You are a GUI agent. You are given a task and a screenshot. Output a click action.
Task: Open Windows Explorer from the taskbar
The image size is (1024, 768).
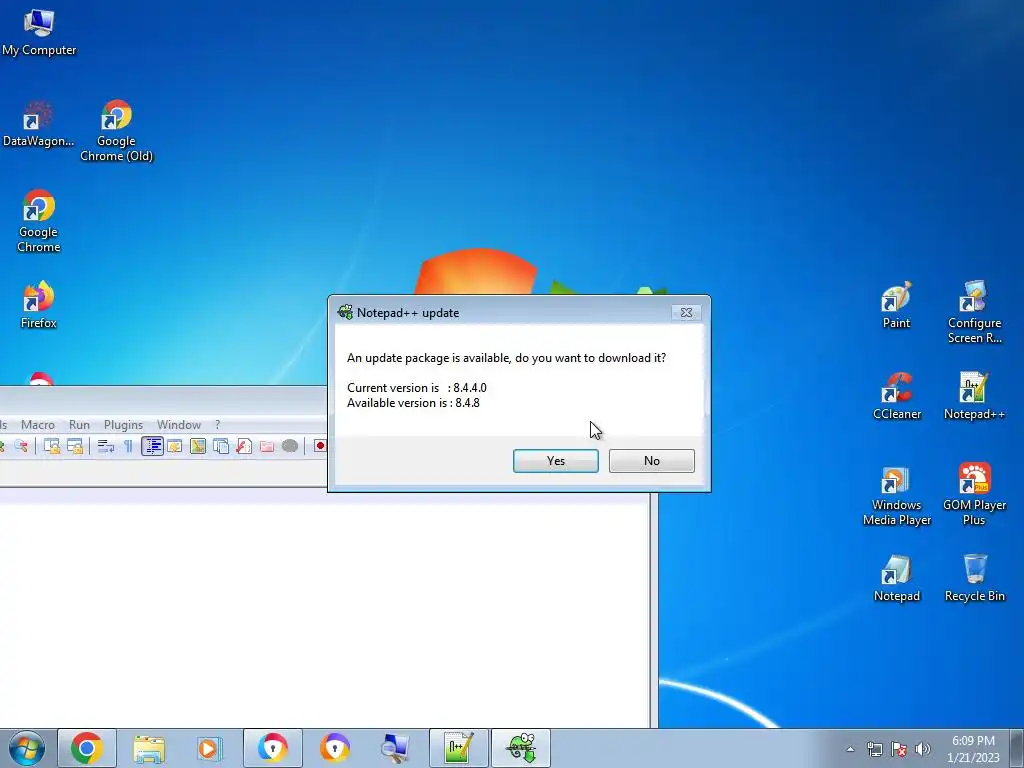pyautogui.click(x=149, y=748)
